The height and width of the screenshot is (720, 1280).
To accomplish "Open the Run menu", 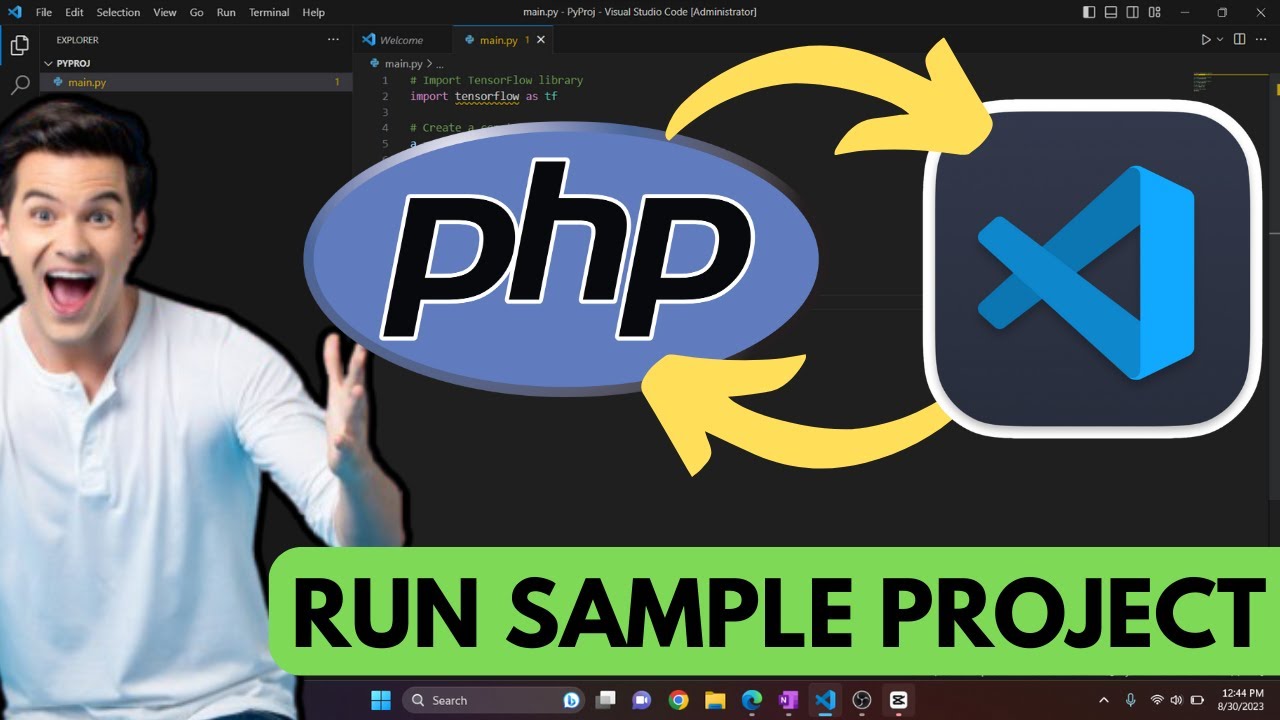I will click(226, 12).
